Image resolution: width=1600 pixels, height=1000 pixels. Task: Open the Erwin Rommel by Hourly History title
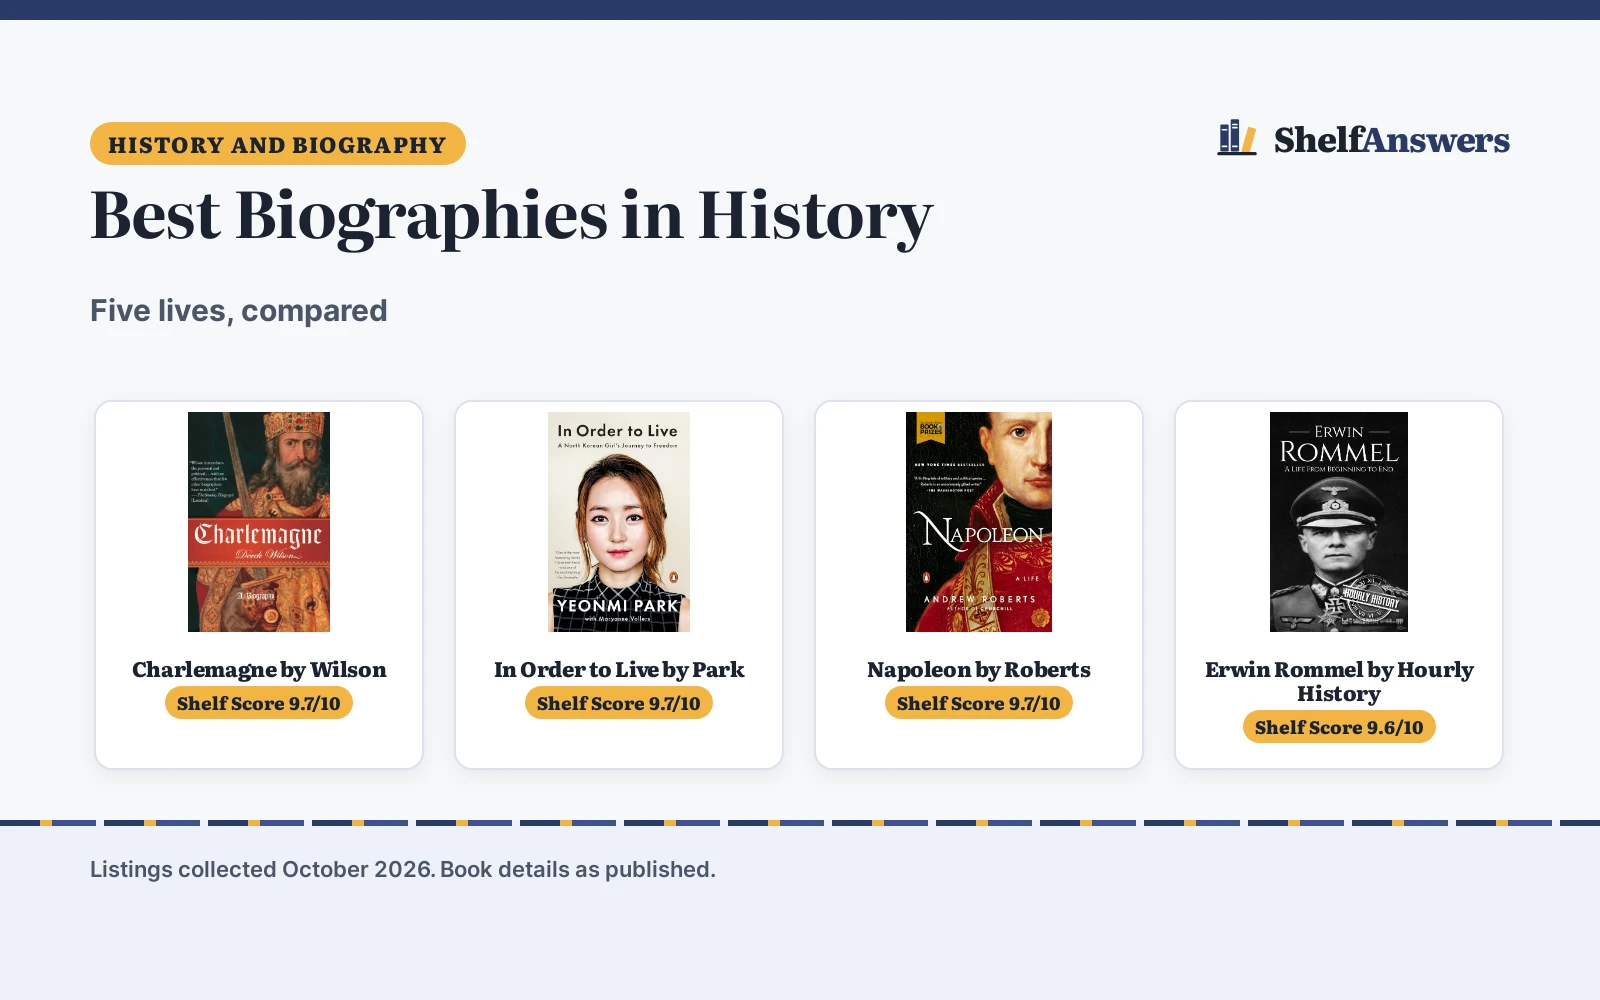[x=1339, y=682]
